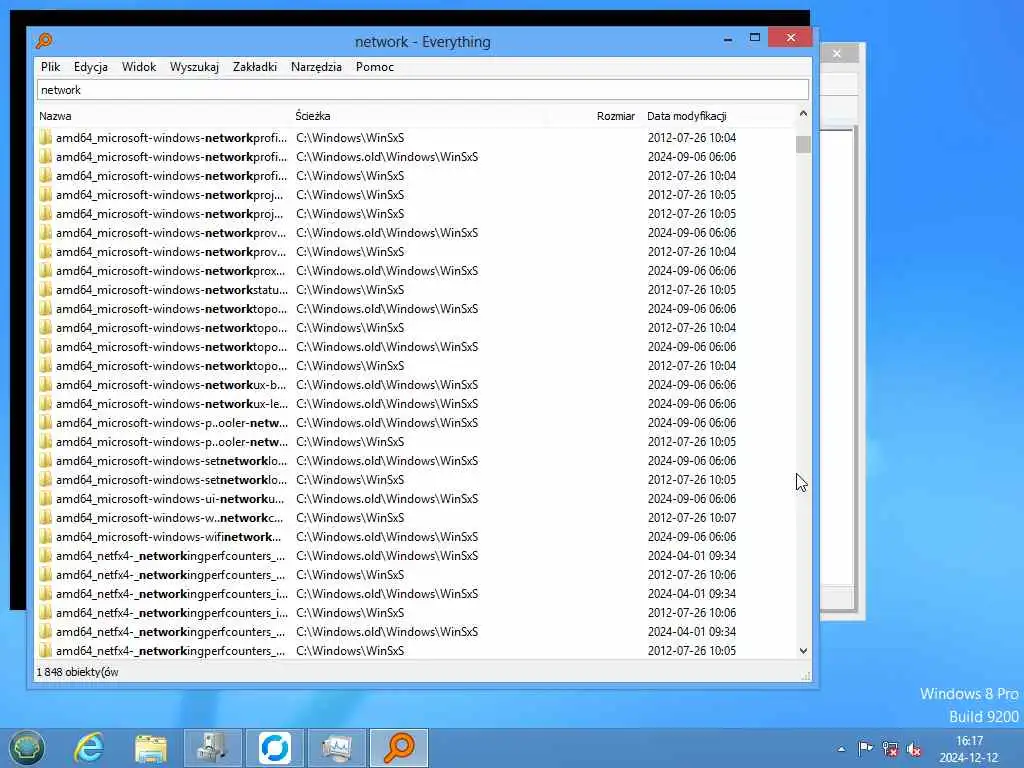Viewport: 1024px width, 768px height.
Task: Click the Everything magnifier icon in title bar
Action: (44, 41)
